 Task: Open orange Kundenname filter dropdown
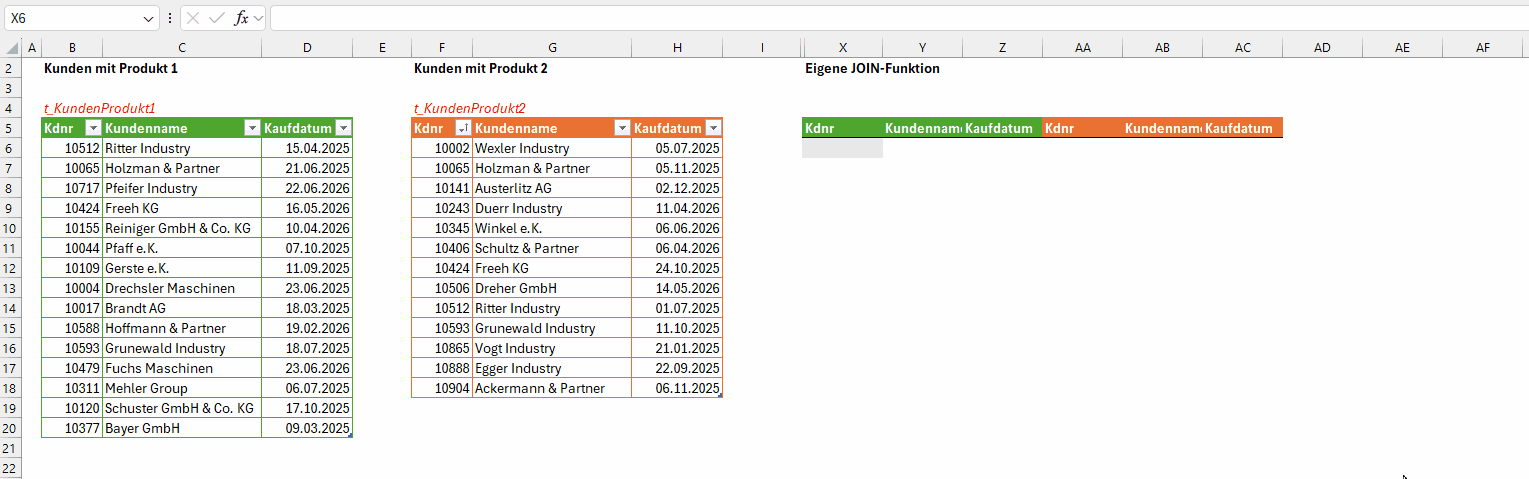pyautogui.click(x=622, y=128)
